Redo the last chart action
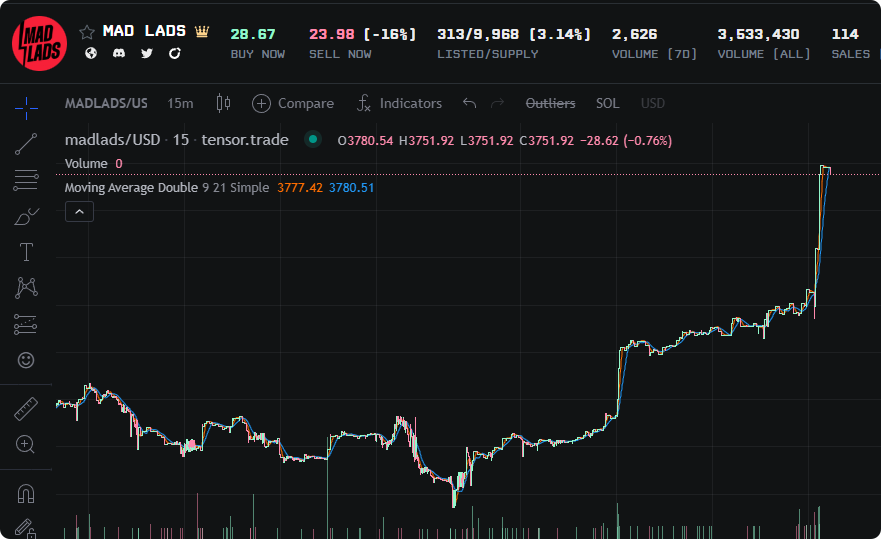 [497, 103]
